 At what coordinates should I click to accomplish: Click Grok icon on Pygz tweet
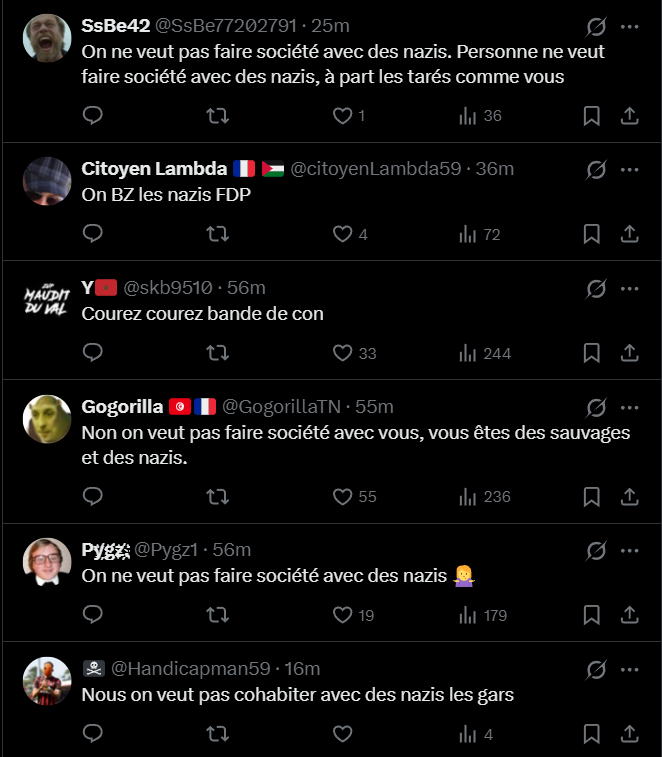click(596, 551)
